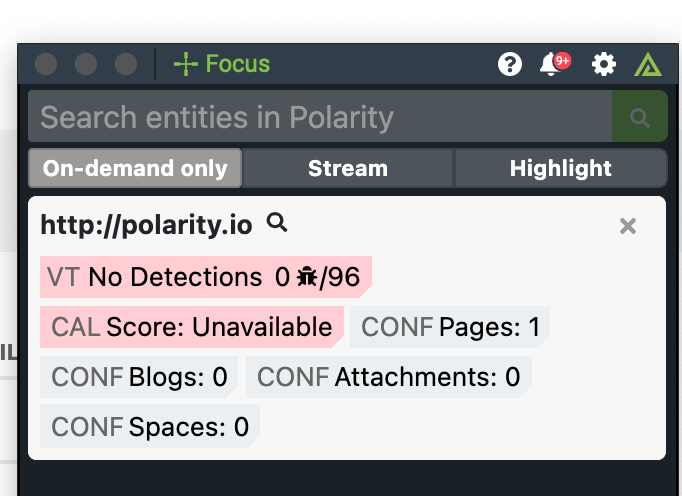Activate Focus mode crosshair icon
The width and height of the screenshot is (682, 496).
pyautogui.click(x=186, y=64)
